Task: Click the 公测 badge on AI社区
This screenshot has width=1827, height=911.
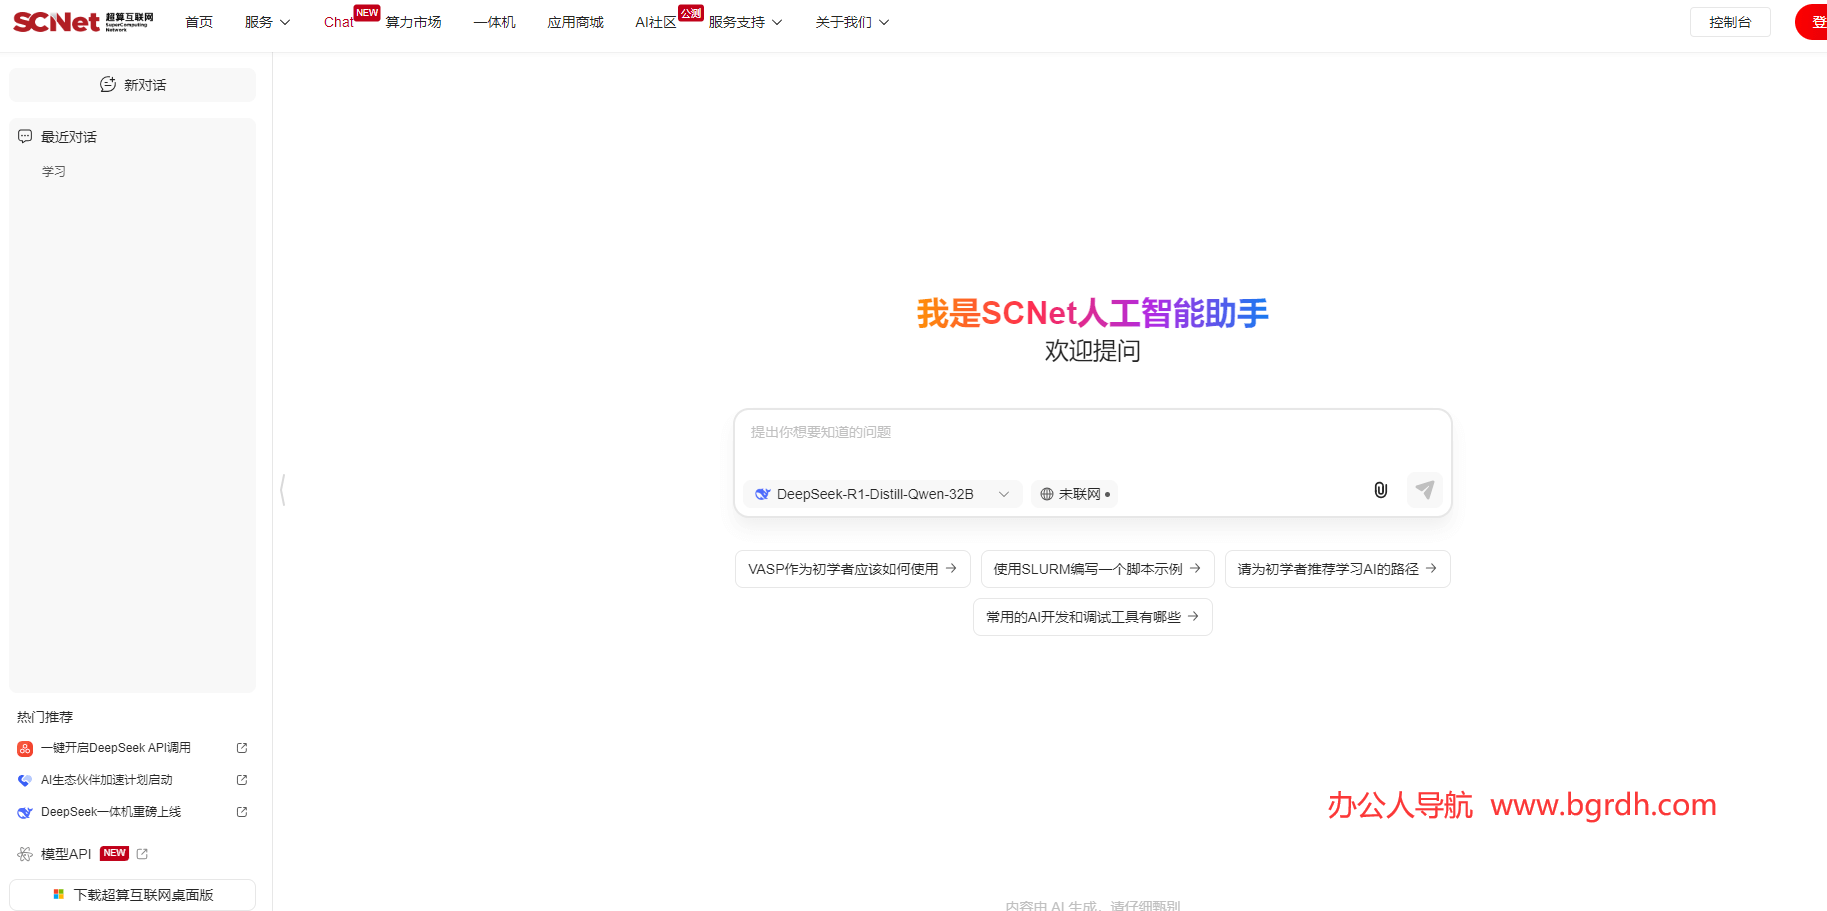Action: point(691,13)
